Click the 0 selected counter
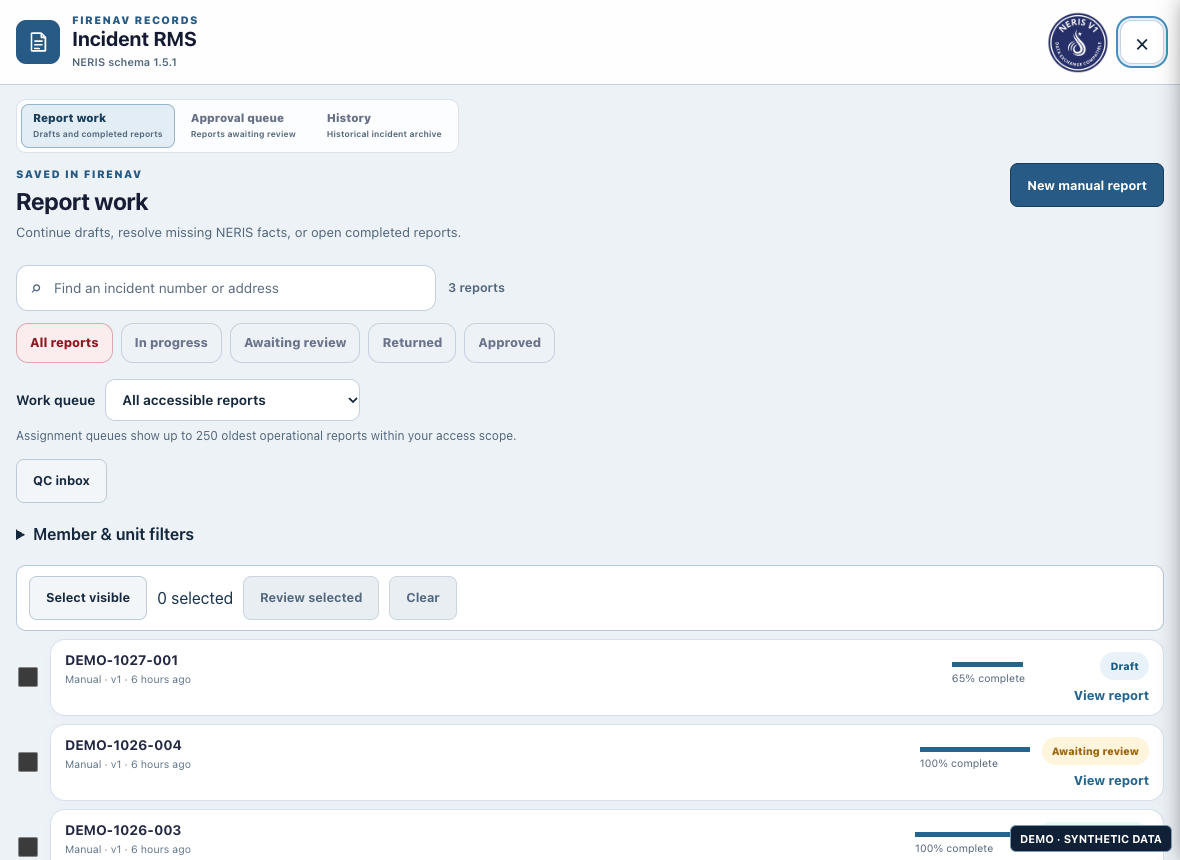 [195, 599]
